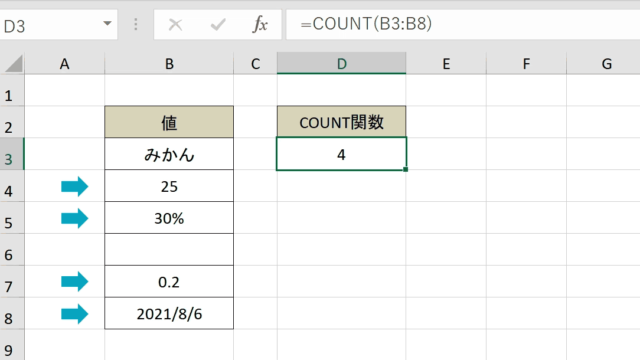Select cell D3 showing result 4

pyautogui.click(x=342, y=154)
